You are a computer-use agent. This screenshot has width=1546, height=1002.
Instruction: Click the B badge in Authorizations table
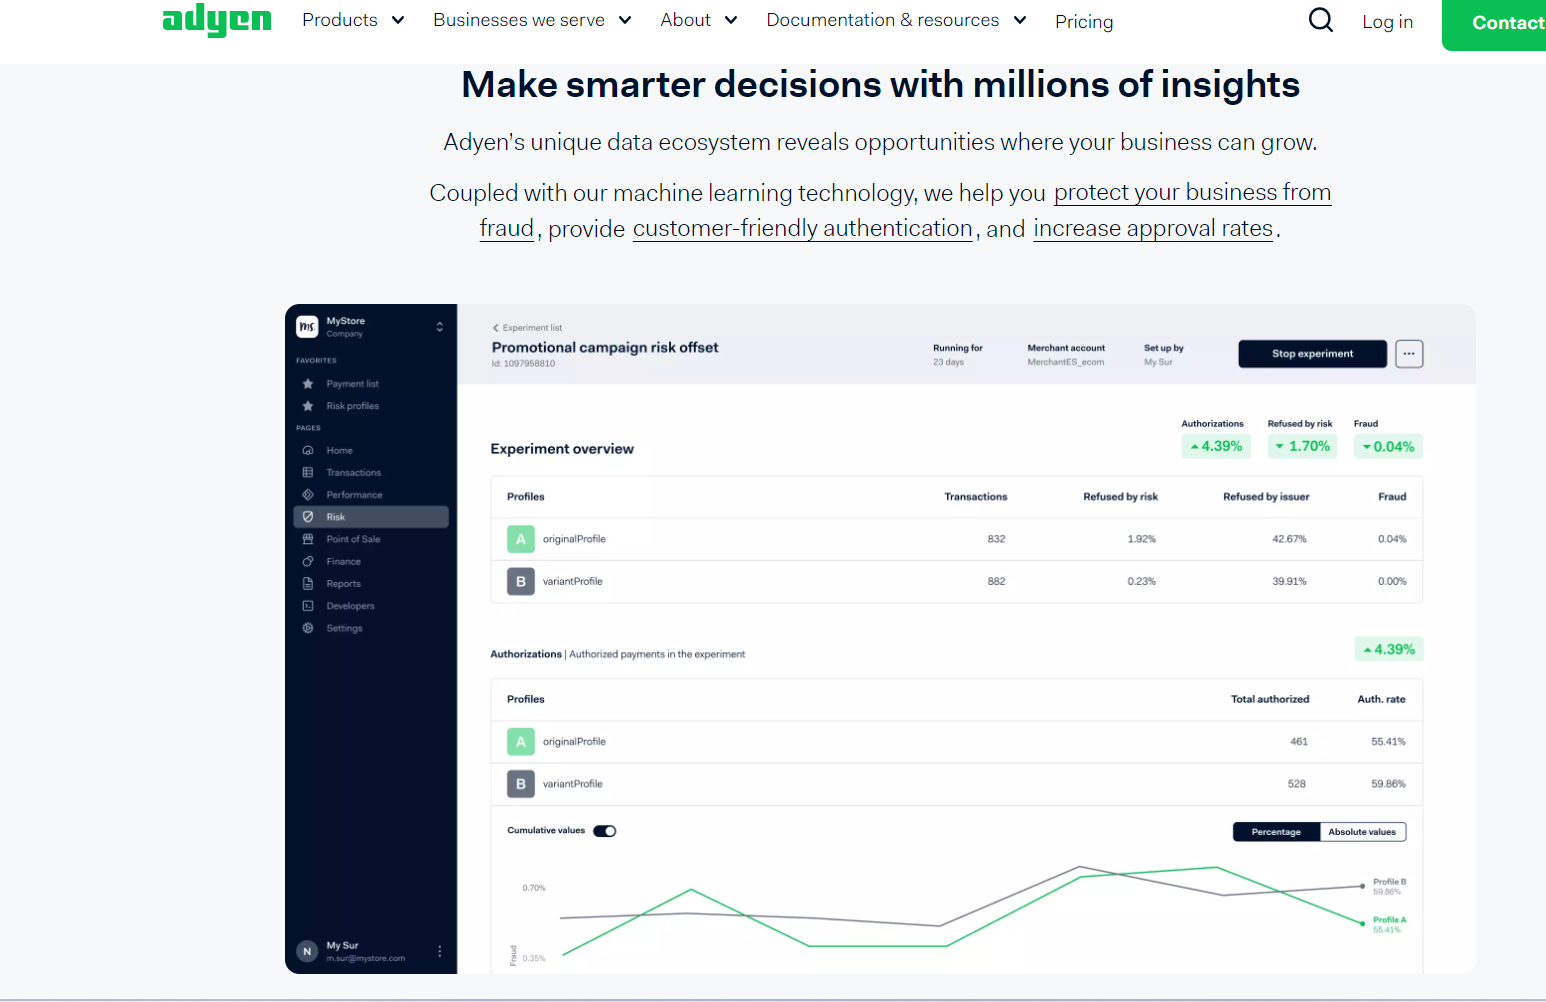521,784
